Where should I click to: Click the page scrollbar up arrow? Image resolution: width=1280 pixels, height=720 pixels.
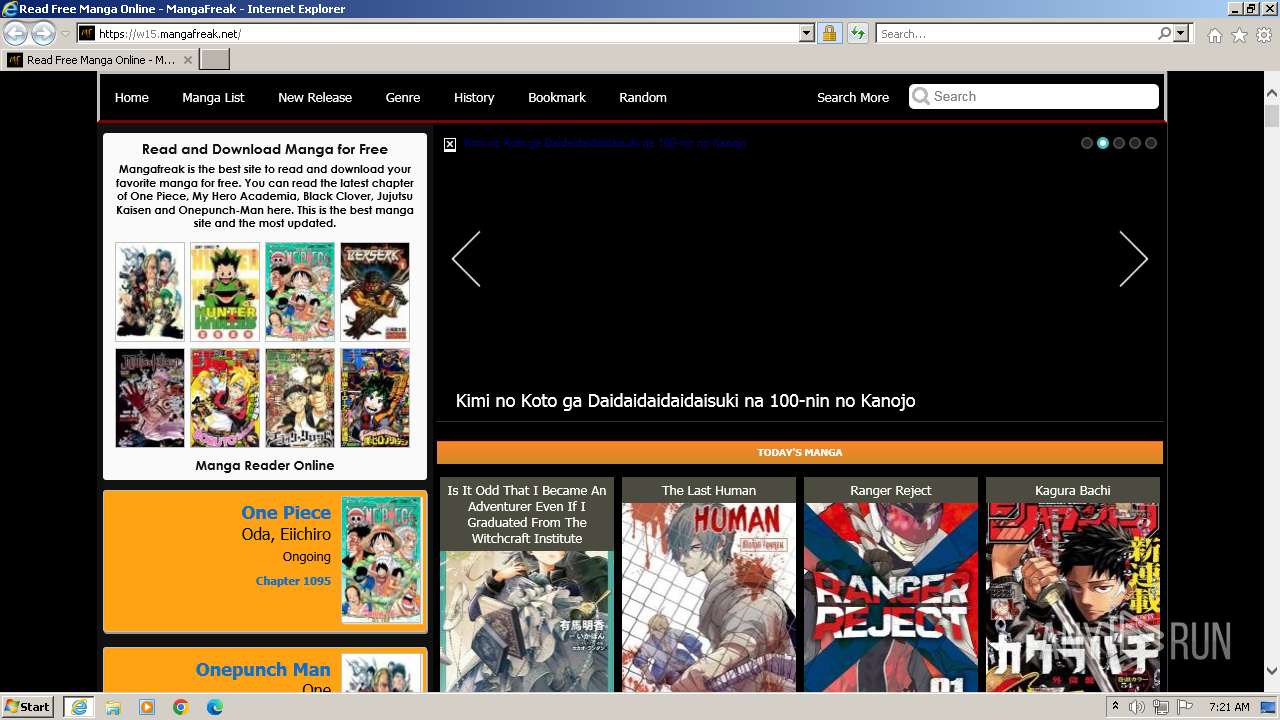1272,93
